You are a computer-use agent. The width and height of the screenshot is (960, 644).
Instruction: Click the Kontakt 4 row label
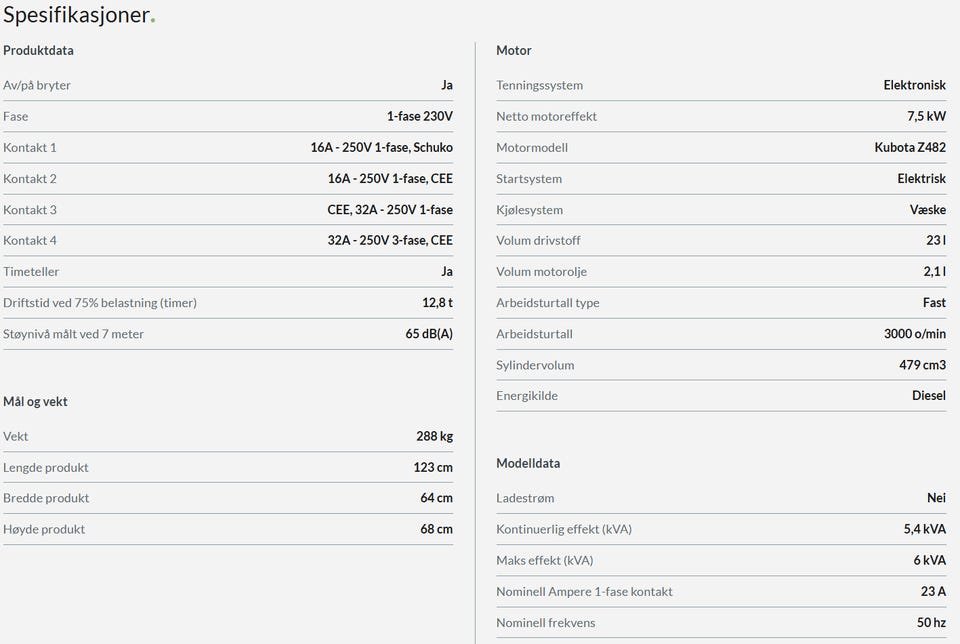pyautogui.click(x=30, y=240)
